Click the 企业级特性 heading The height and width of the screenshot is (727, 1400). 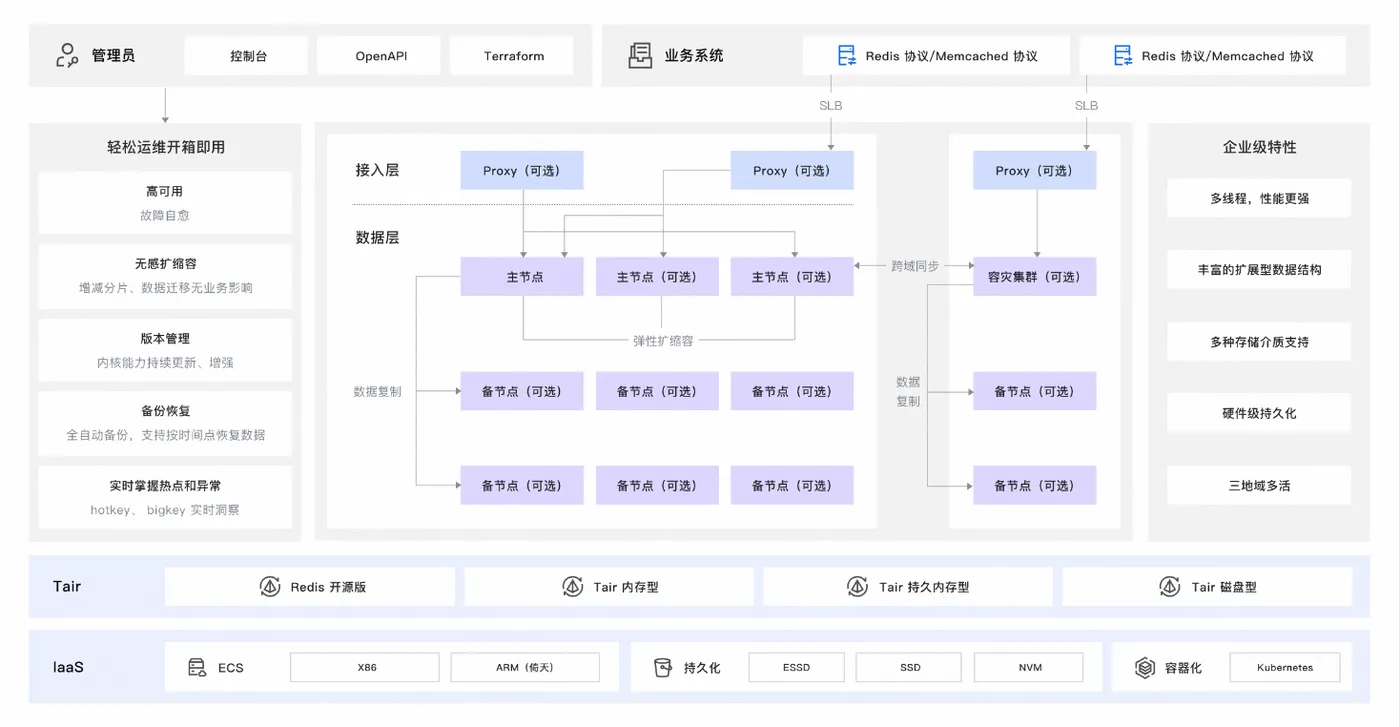(1259, 147)
